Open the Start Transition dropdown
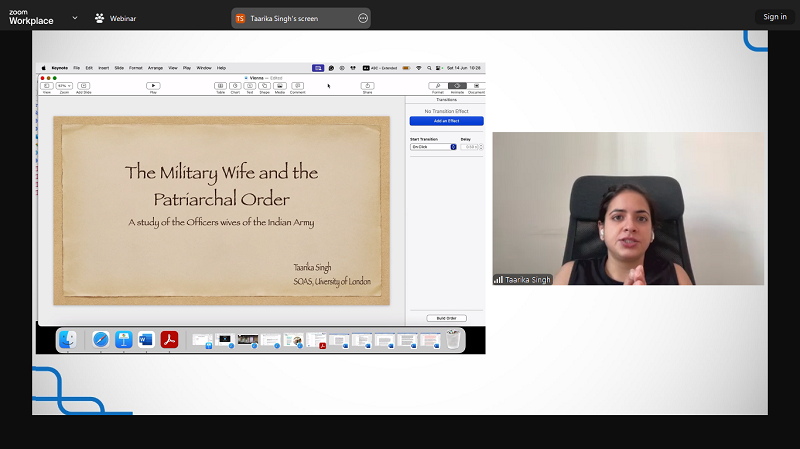 pos(433,147)
